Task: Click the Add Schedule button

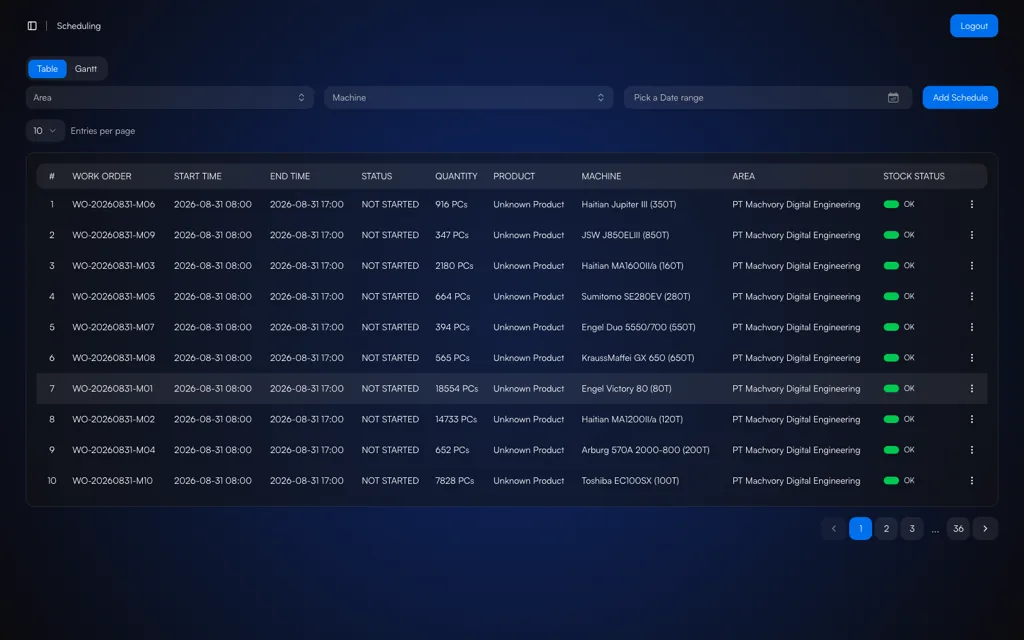Action: 960,97
